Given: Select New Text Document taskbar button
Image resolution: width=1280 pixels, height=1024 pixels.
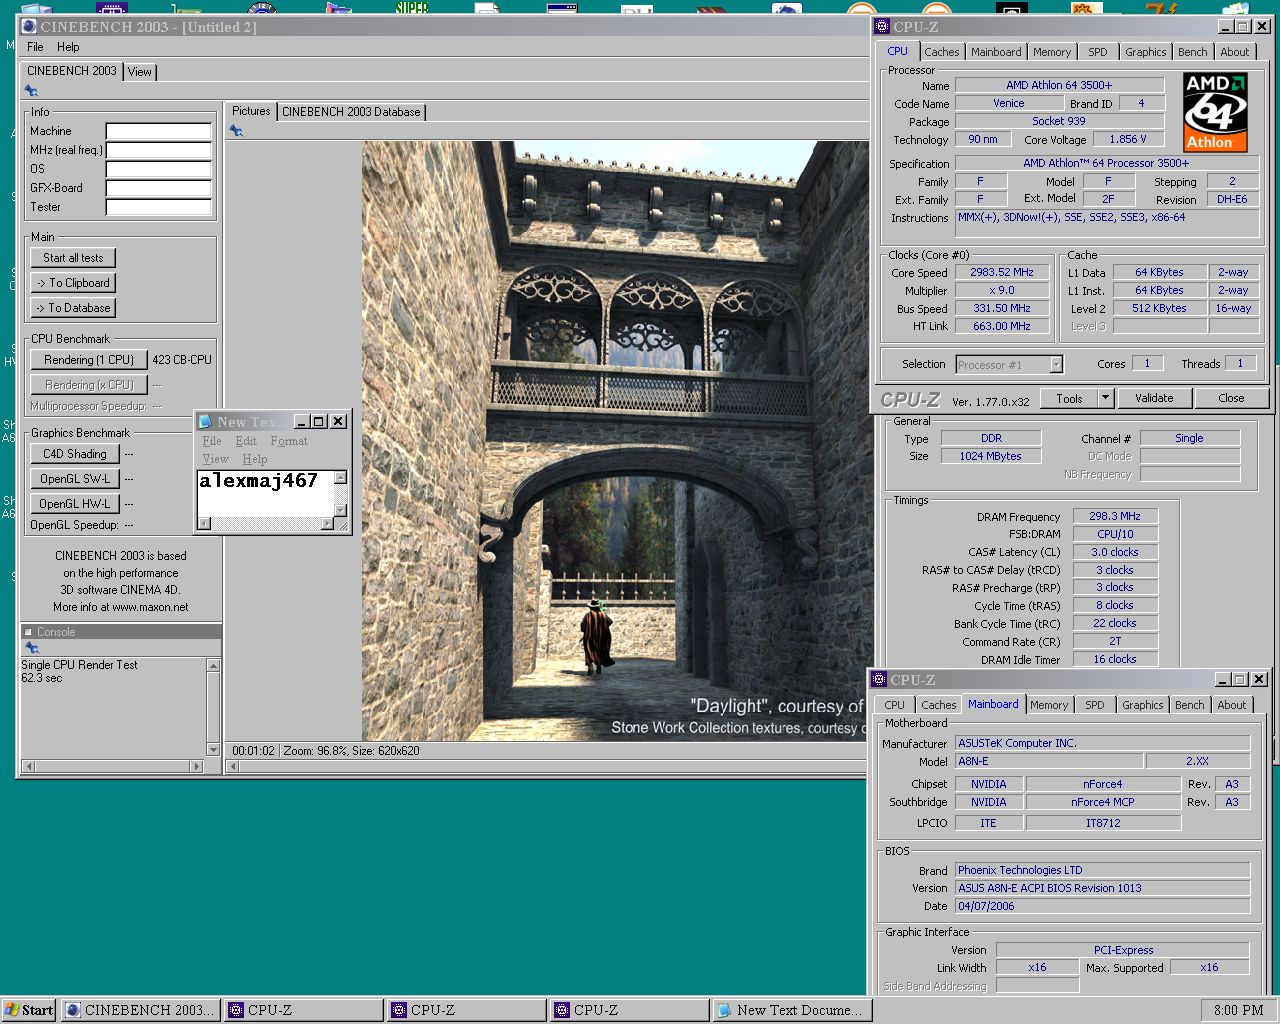Looking at the screenshot, I should pyautogui.click(x=792, y=1010).
